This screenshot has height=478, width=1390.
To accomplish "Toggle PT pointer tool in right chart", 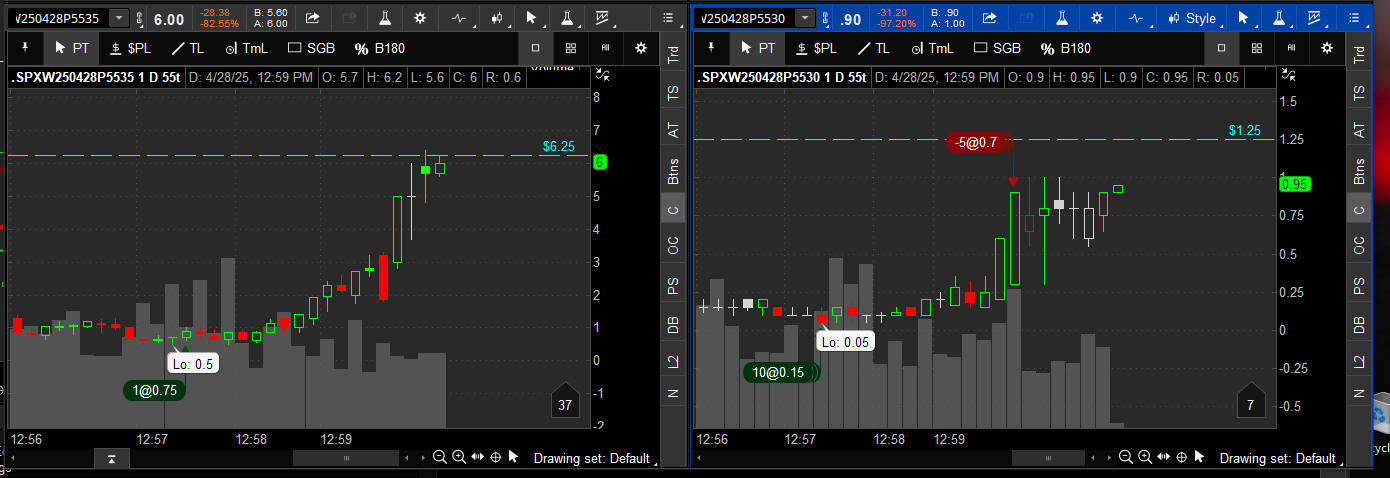I will point(757,48).
